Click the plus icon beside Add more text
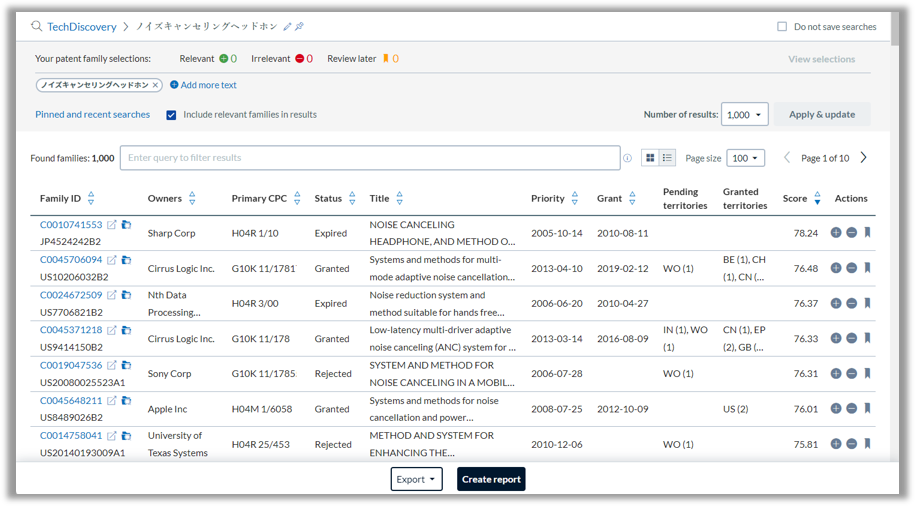 click(x=174, y=85)
